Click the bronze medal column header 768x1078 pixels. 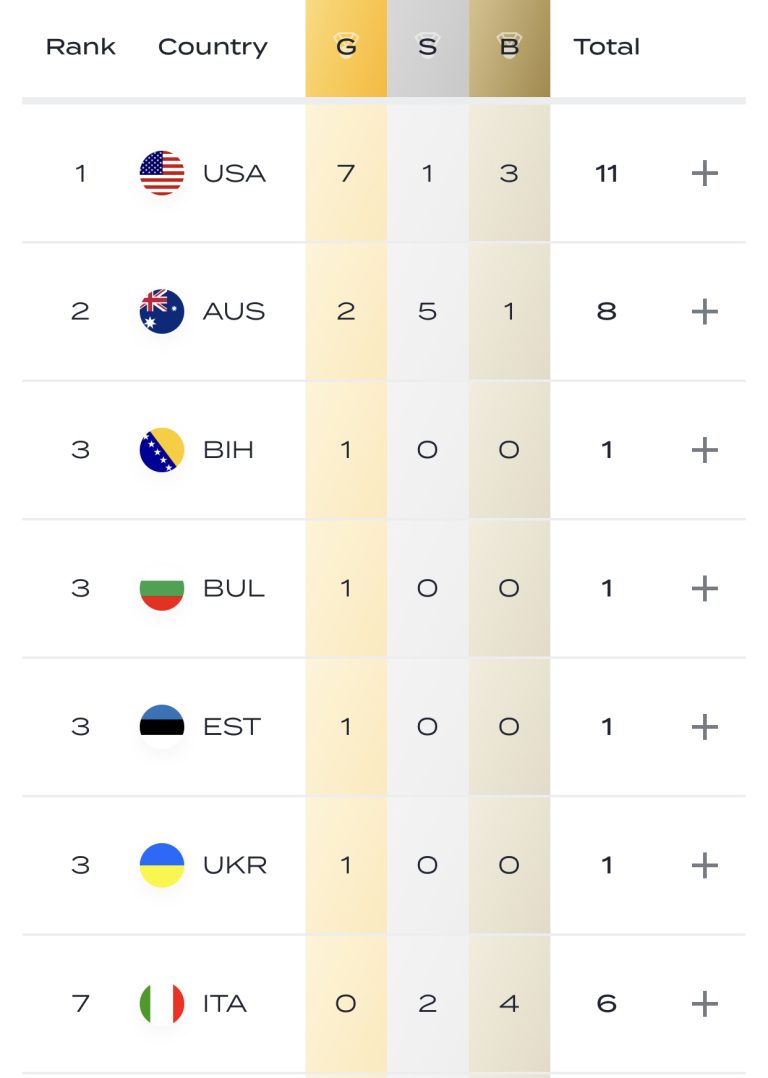tap(509, 47)
